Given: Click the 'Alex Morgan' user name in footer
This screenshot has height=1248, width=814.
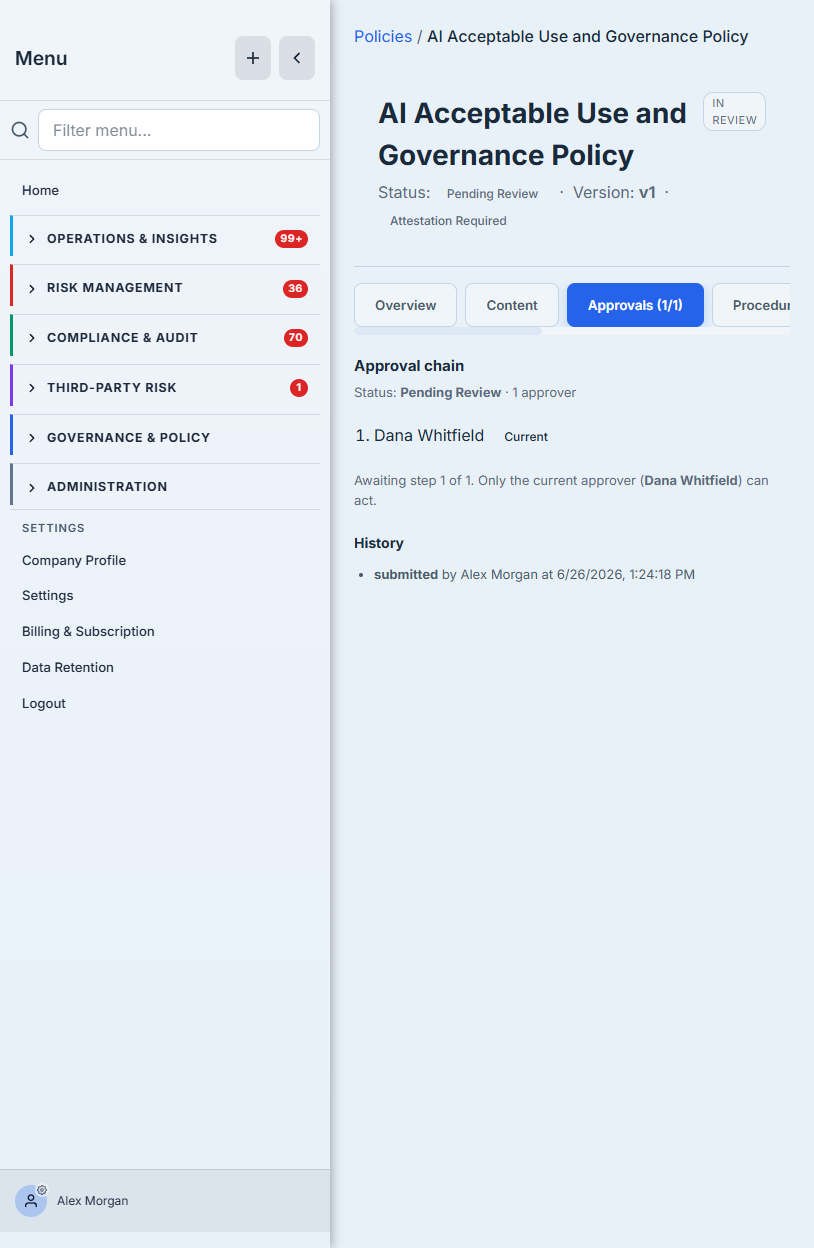Looking at the screenshot, I should tap(92, 1201).
